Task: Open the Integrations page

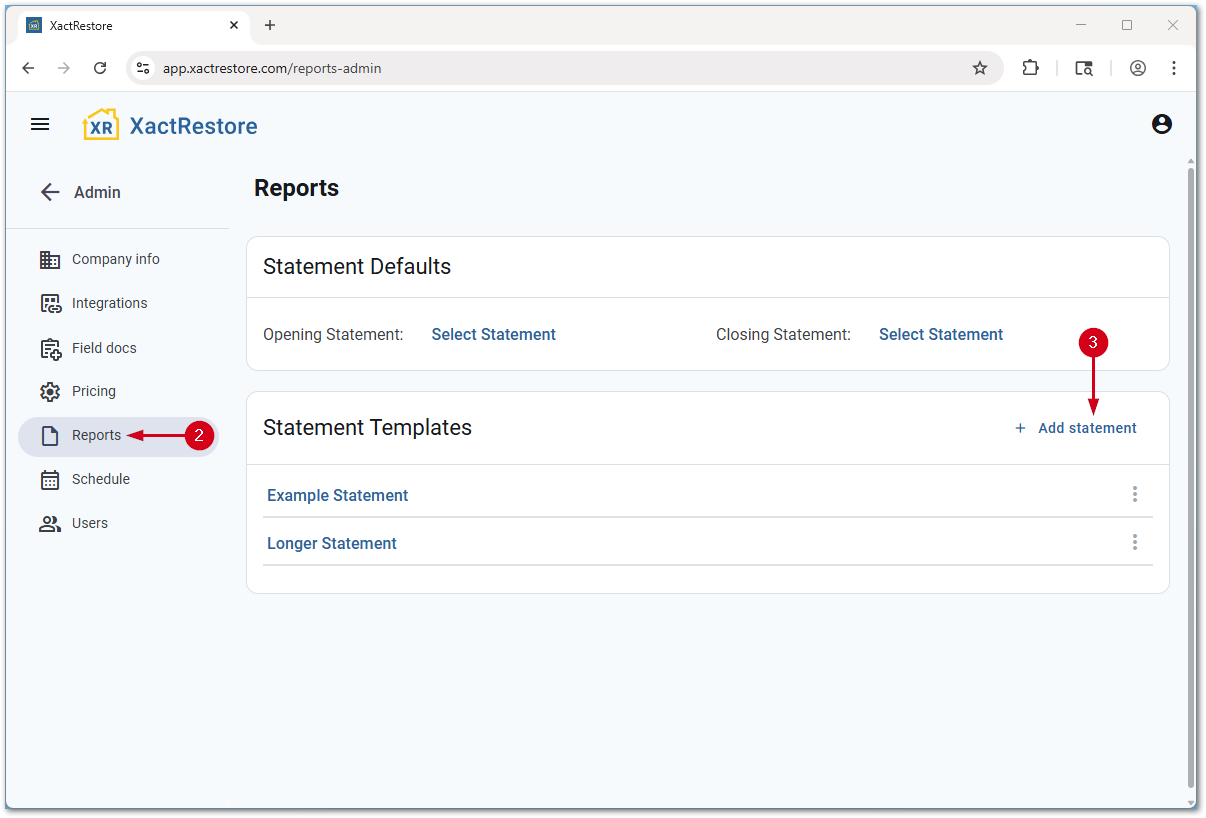Action: pyautogui.click(x=109, y=303)
